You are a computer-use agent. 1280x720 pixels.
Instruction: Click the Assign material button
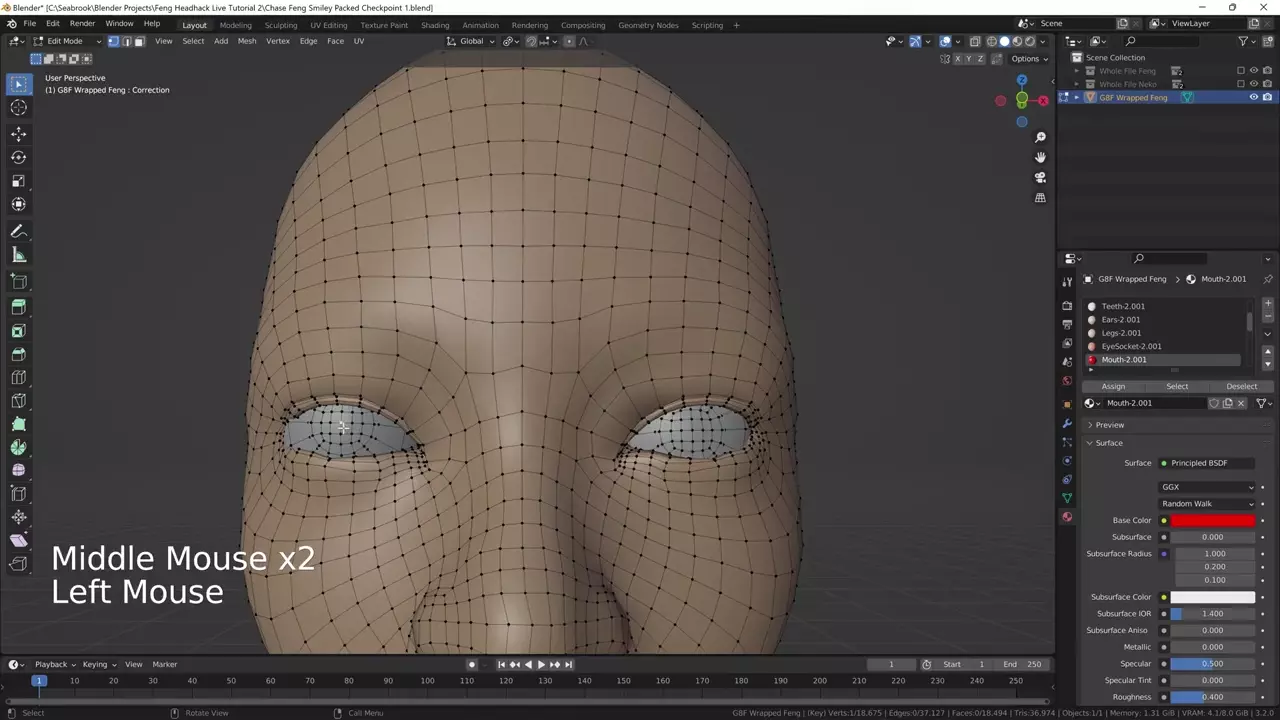[1113, 386]
